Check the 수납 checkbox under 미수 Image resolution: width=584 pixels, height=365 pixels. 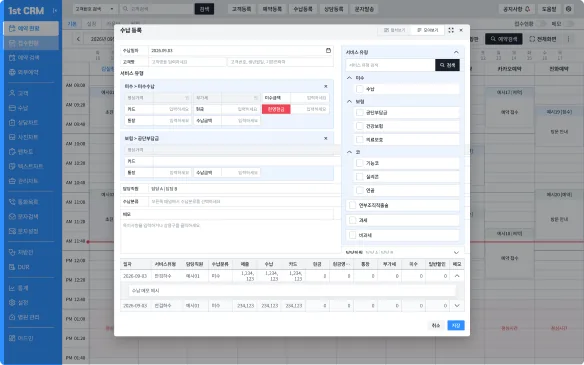click(x=359, y=89)
